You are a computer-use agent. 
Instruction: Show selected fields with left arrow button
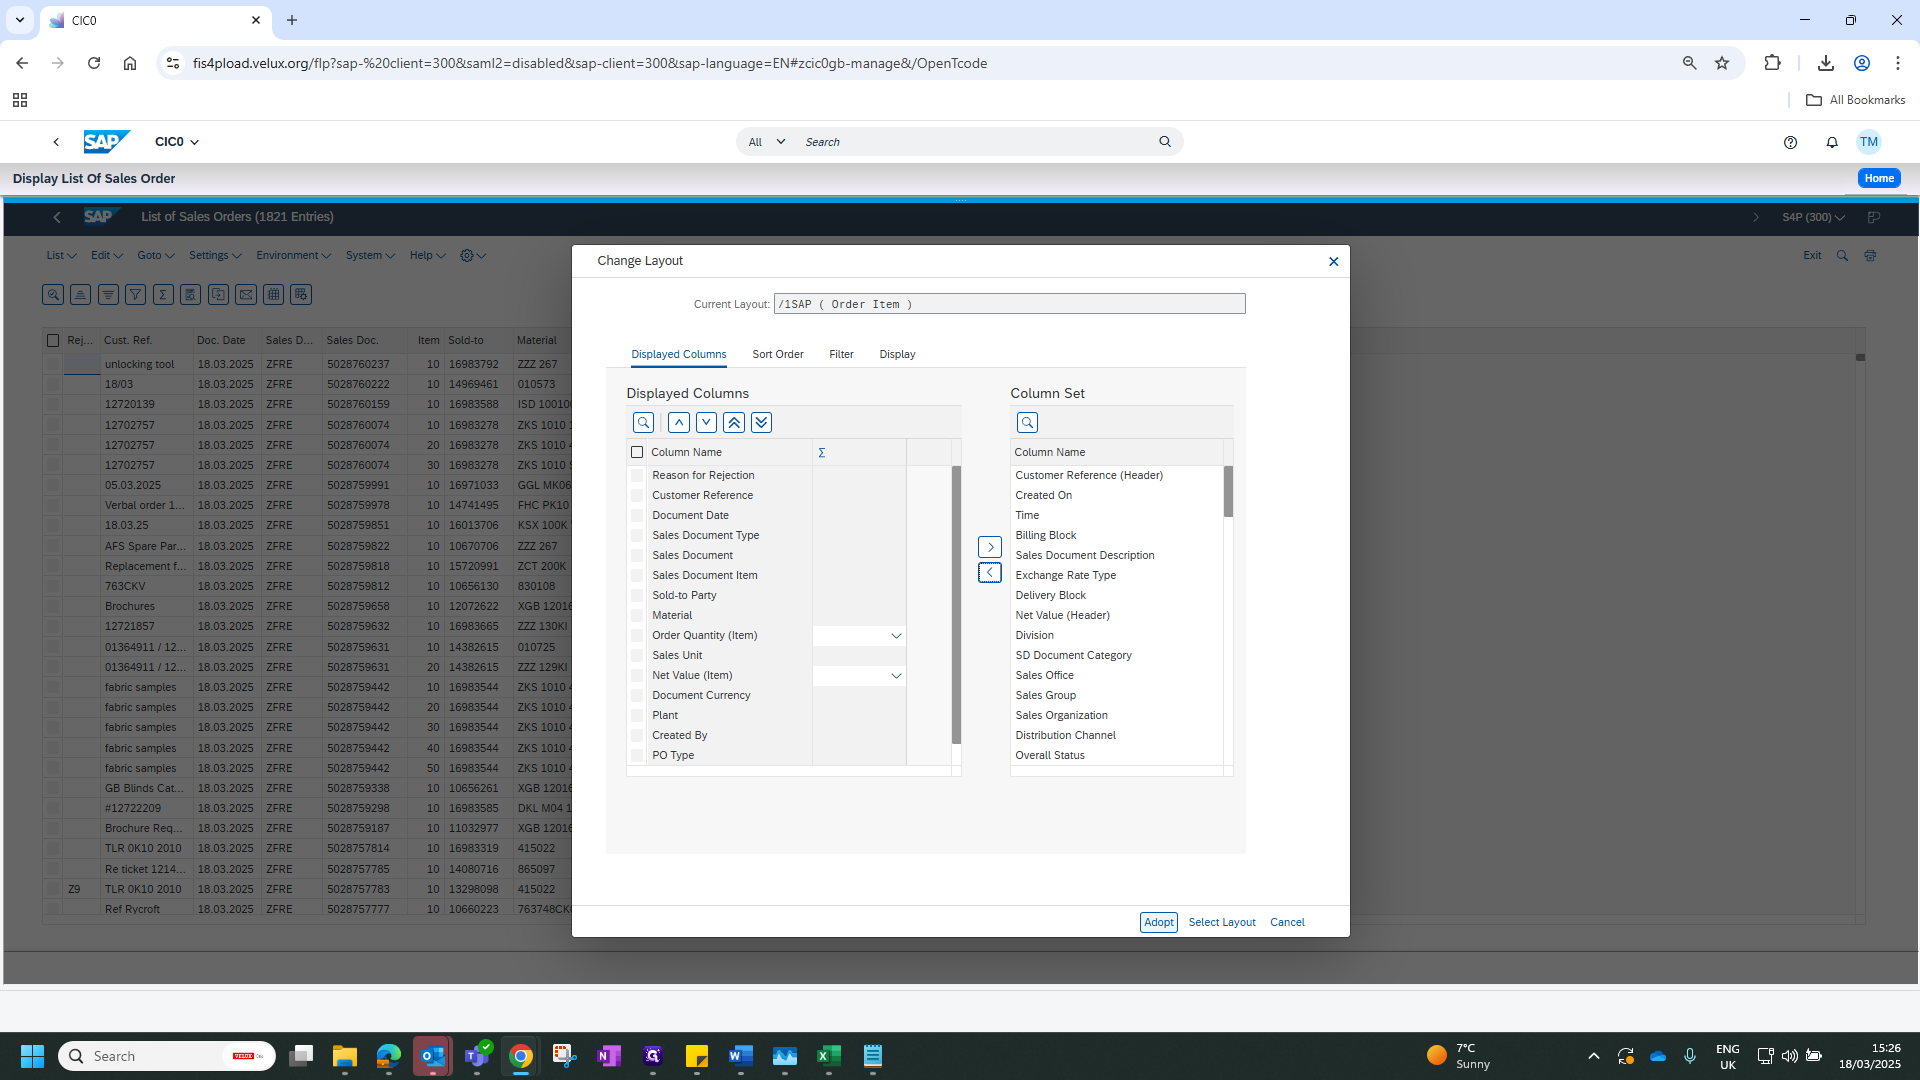990,573
